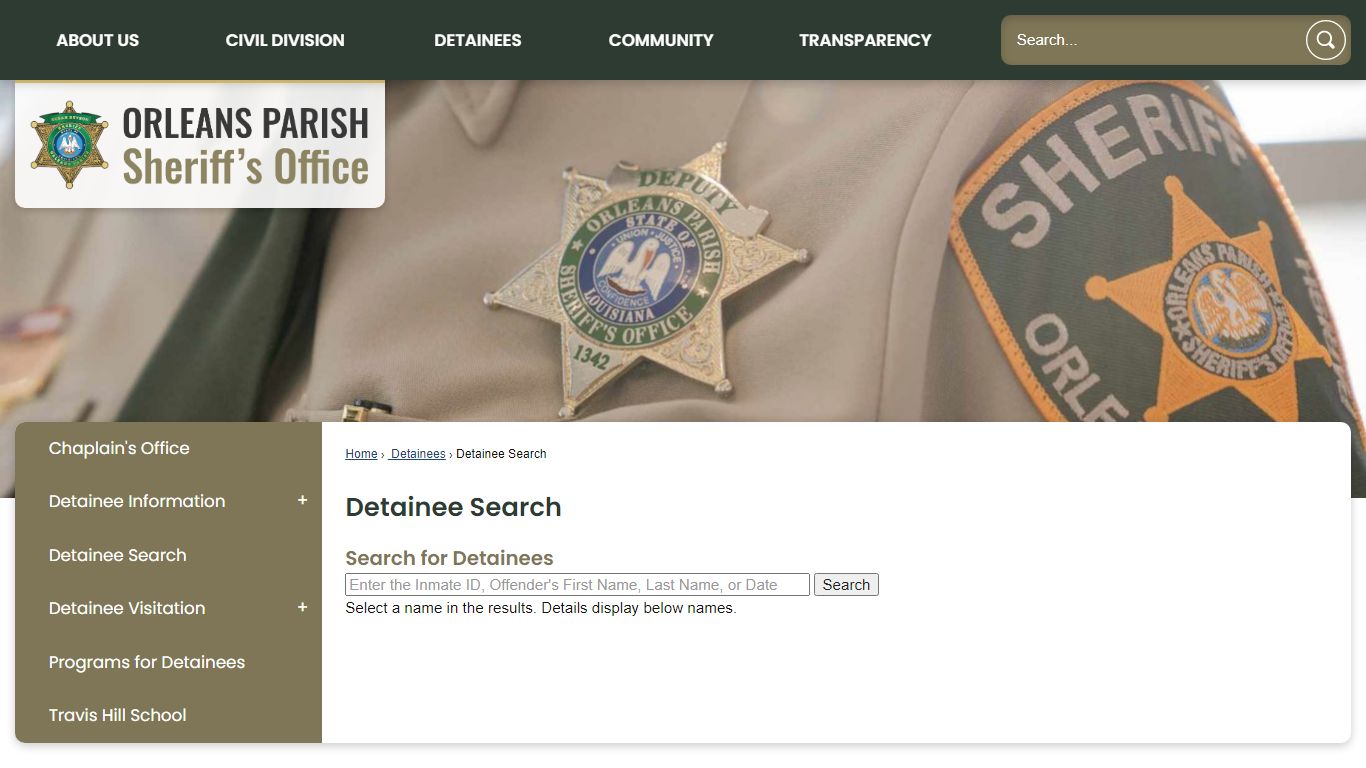The height and width of the screenshot is (768, 1366).
Task: Go to the Home breadcrumb link
Action: [x=361, y=454]
